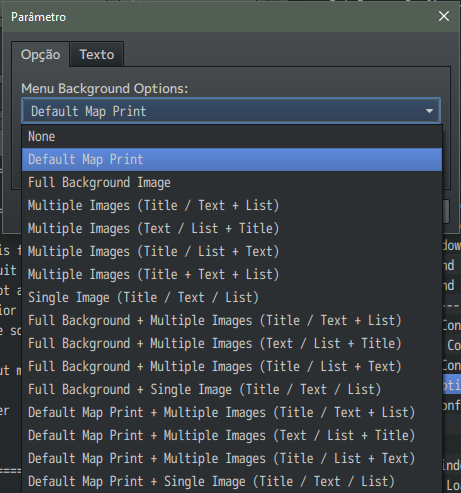
Task: Switch to the Texto tab
Action: [x=97, y=54]
